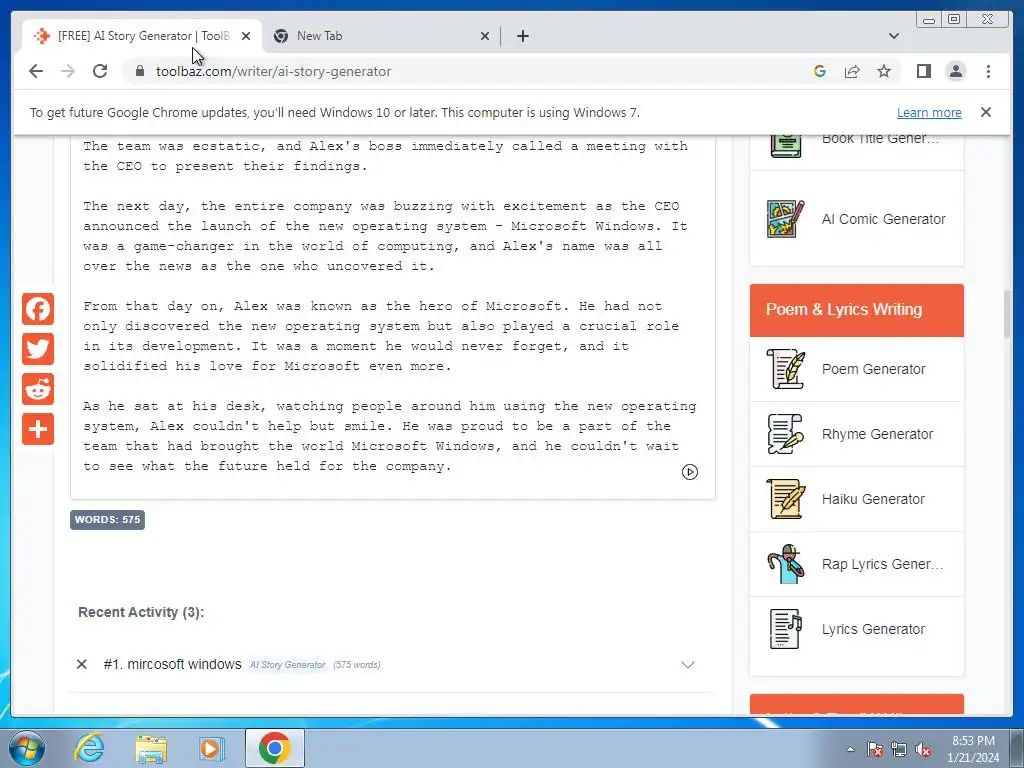Click the Lyrics Generator icon
The height and width of the screenshot is (768, 1024).
pos(786,629)
